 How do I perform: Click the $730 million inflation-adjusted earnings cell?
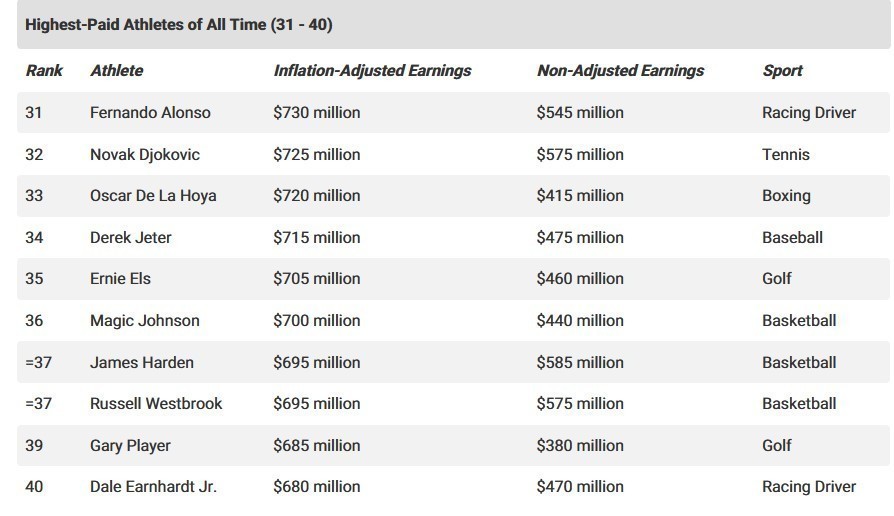tap(317, 113)
